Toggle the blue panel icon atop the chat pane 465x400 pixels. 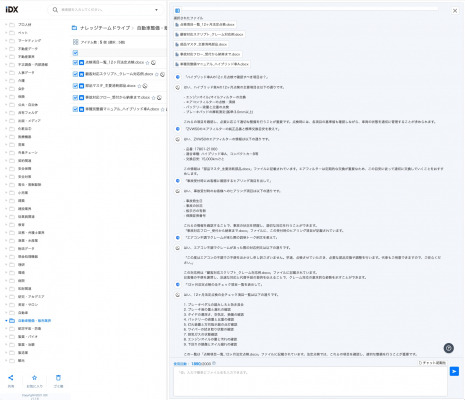point(177,11)
